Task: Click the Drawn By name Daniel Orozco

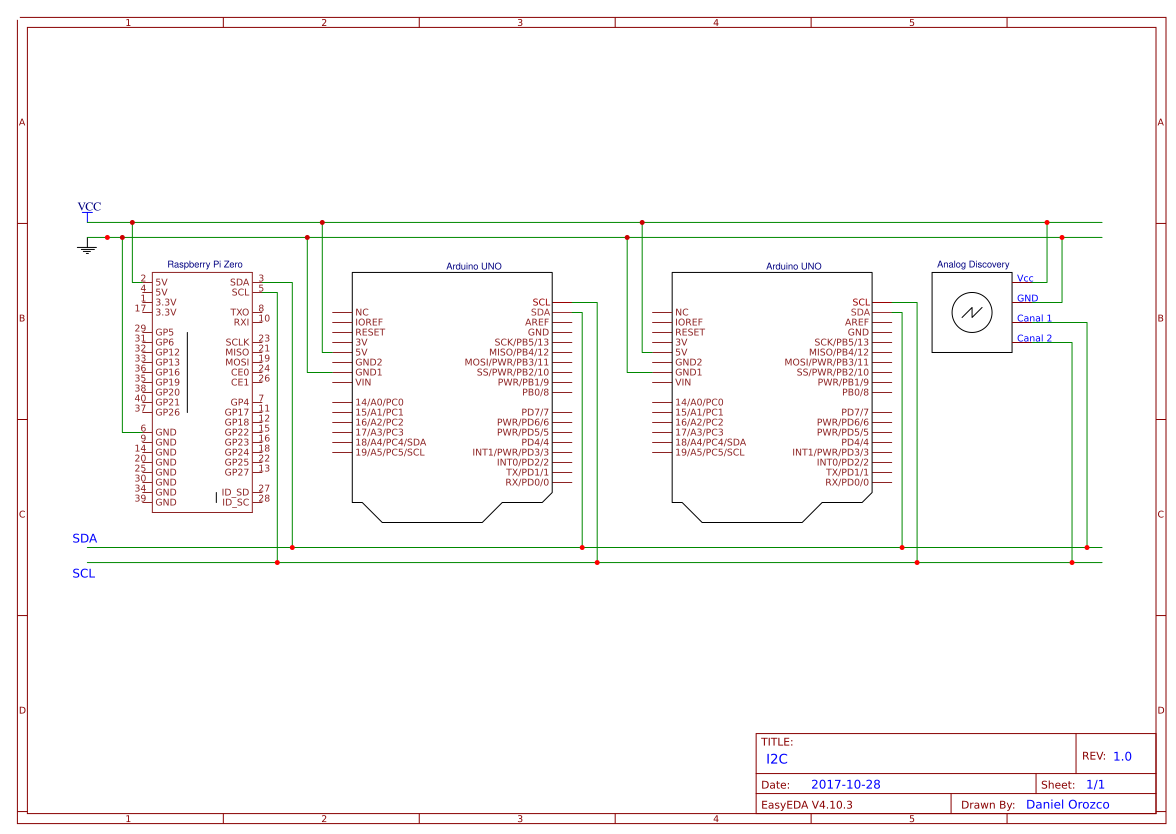Action: point(1066,804)
